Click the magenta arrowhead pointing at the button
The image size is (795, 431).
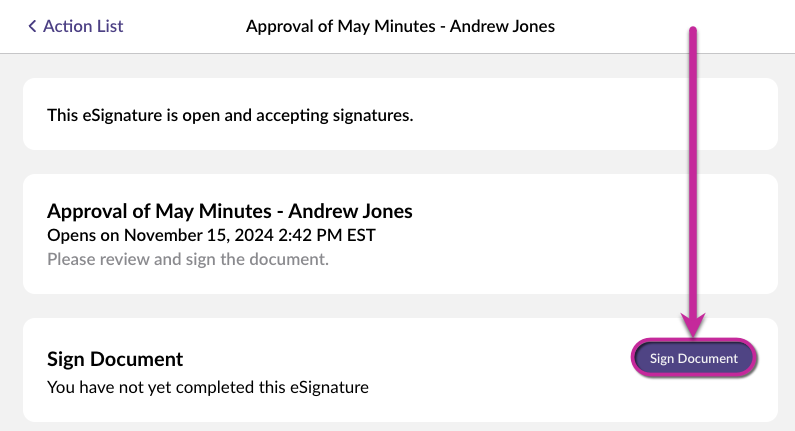(693, 325)
